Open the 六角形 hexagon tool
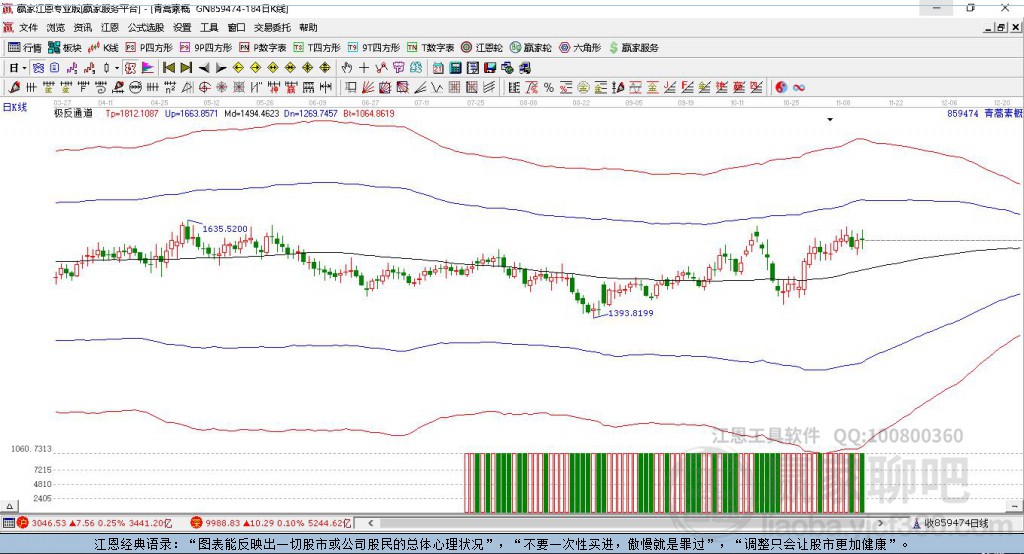The image size is (1024, 554). (x=579, y=47)
